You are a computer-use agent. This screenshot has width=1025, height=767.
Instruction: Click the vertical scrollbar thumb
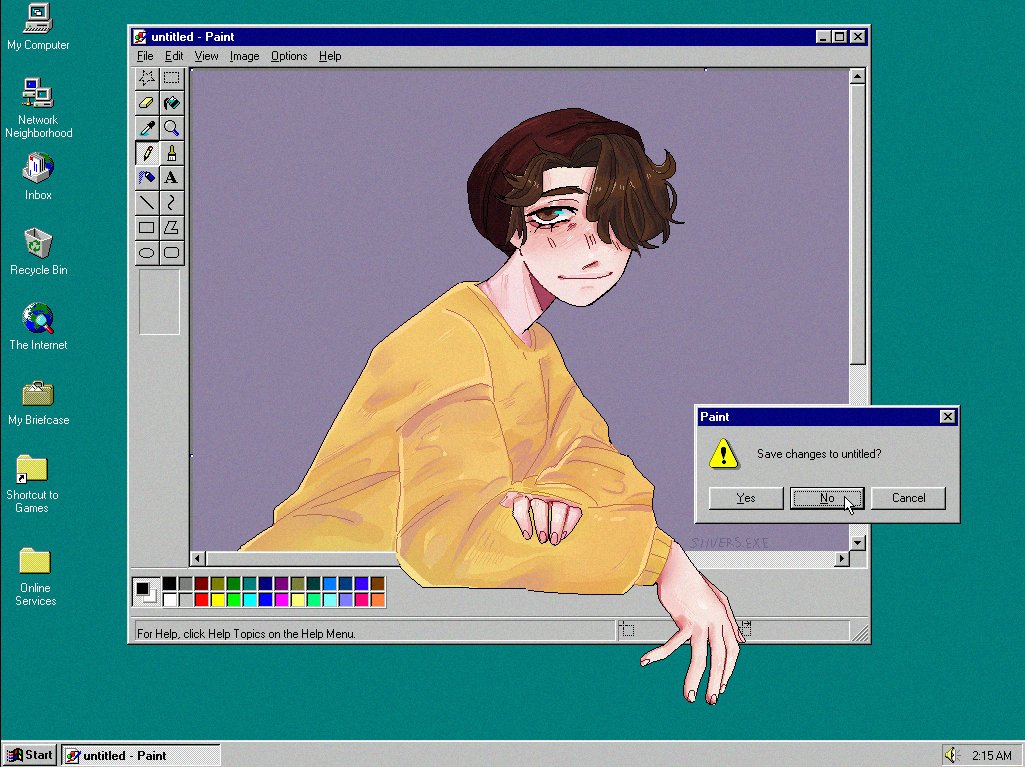point(858,225)
